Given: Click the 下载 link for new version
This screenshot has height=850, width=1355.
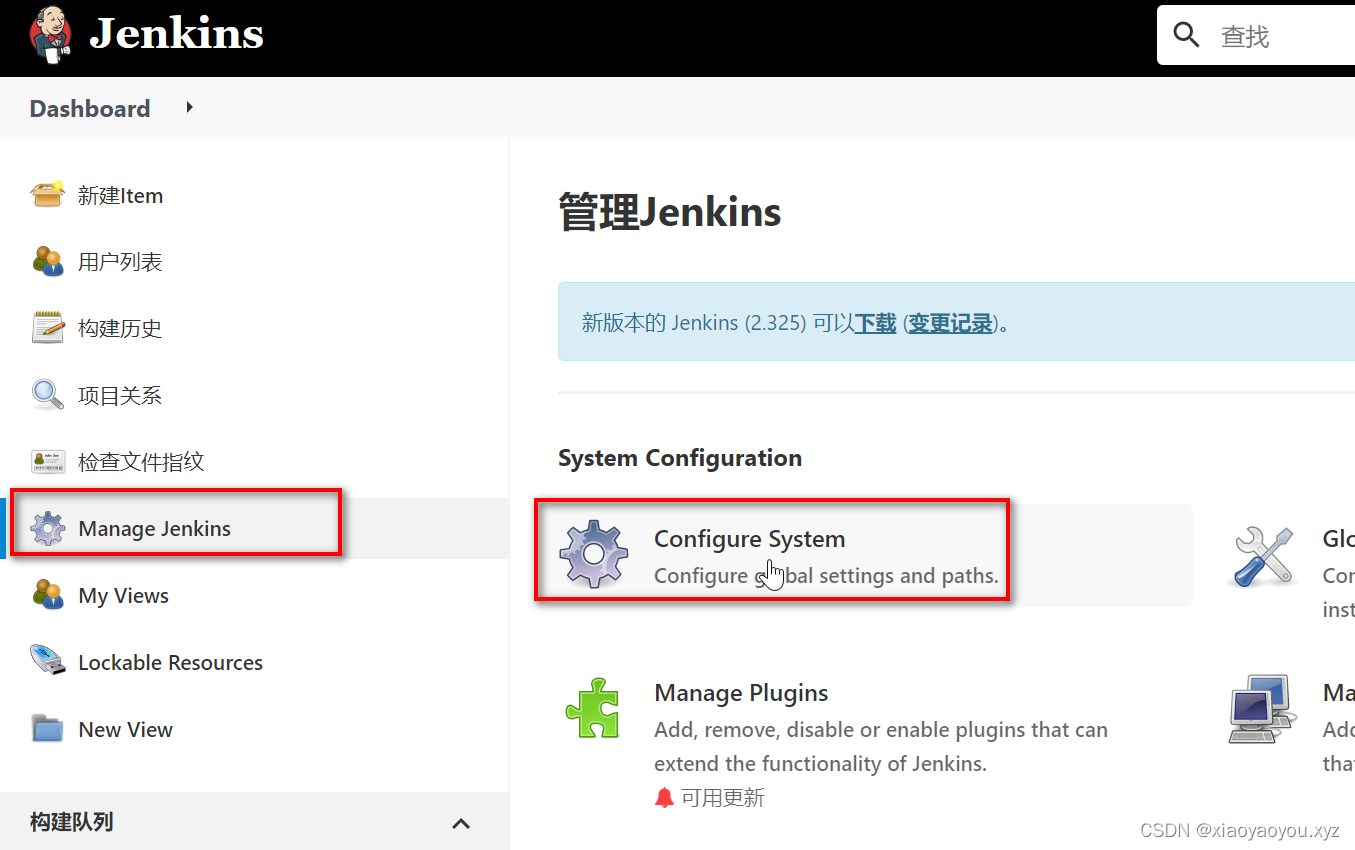Looking at the screenshot, I should point(875,323).
